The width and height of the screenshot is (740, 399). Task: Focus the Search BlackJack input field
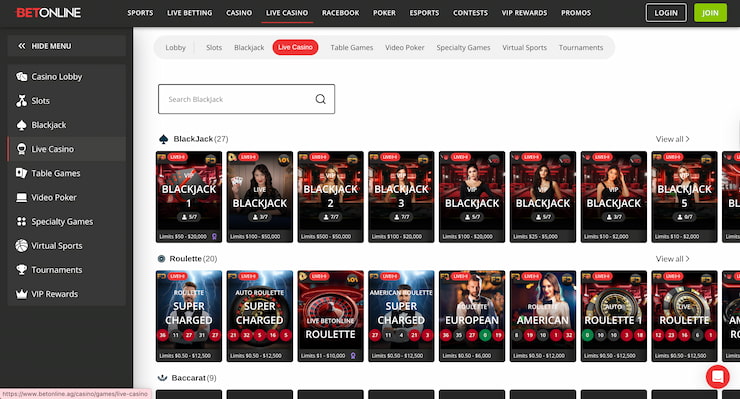pyautogui.click(x=246, y=99)
